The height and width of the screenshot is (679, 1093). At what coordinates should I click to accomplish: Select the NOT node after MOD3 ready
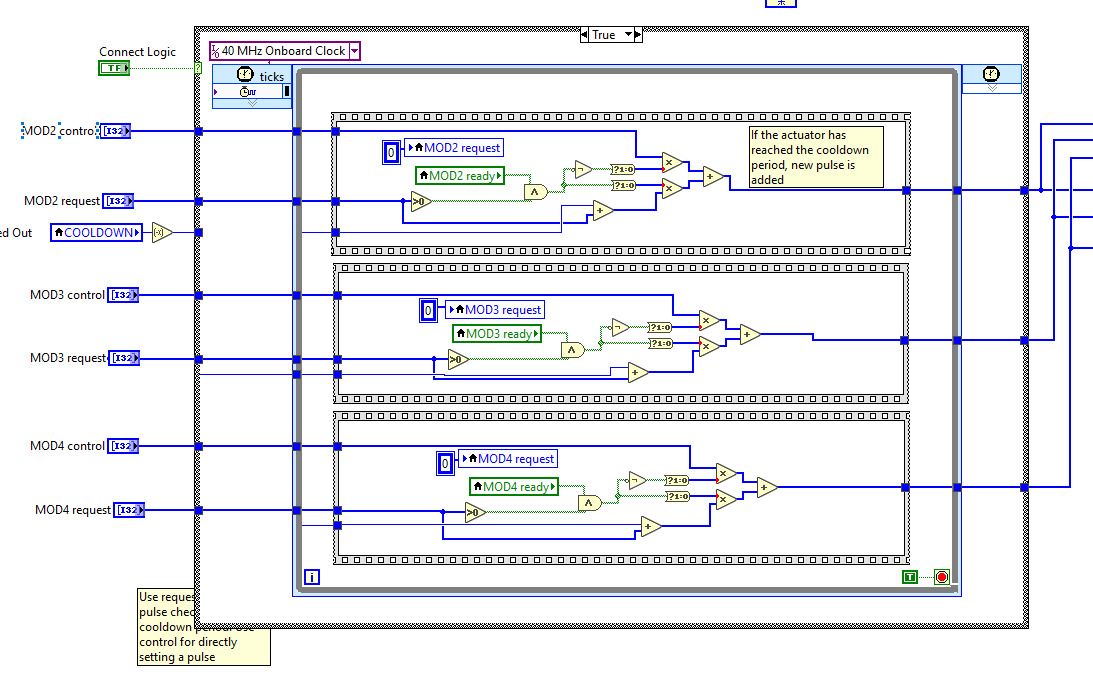[618, 326]
